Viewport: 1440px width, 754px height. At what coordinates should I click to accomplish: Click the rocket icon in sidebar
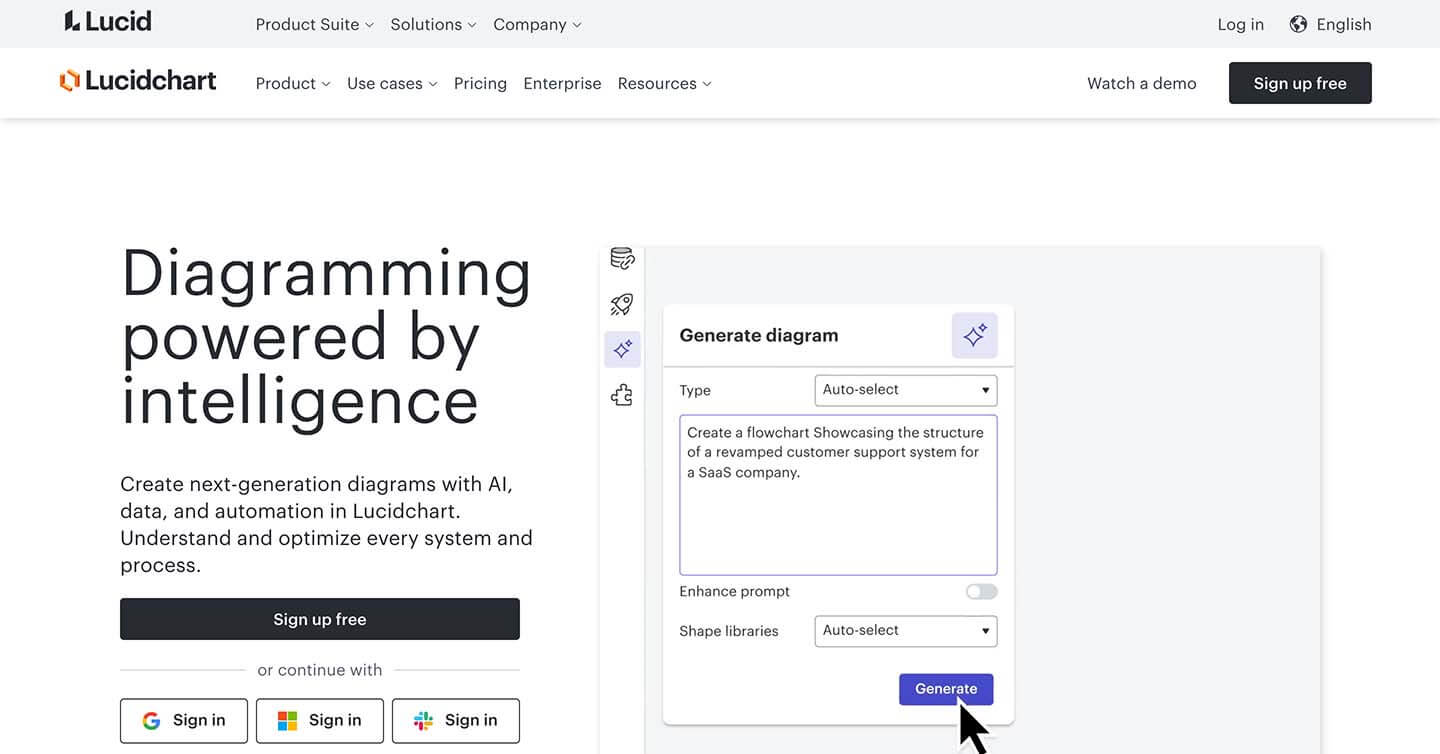622,305
